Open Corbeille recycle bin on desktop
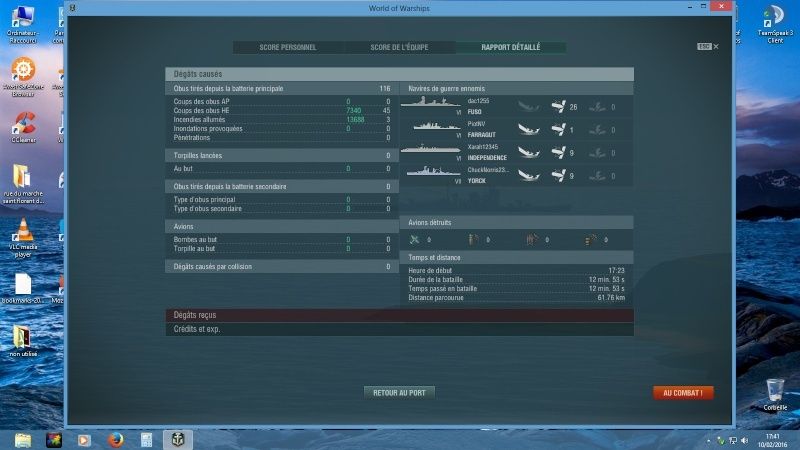The image size is (800, 450). (x=775, y=394)
